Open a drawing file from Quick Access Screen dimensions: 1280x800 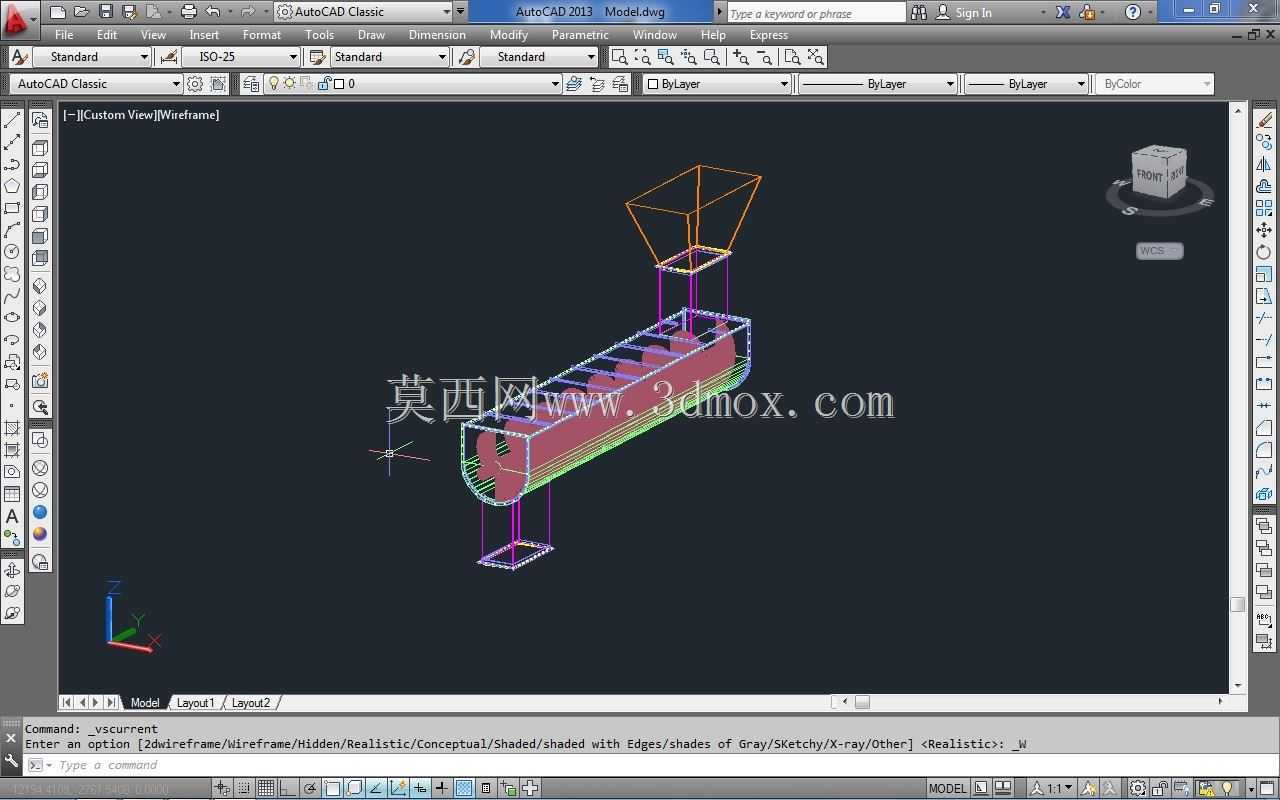(x=82, y=12)
